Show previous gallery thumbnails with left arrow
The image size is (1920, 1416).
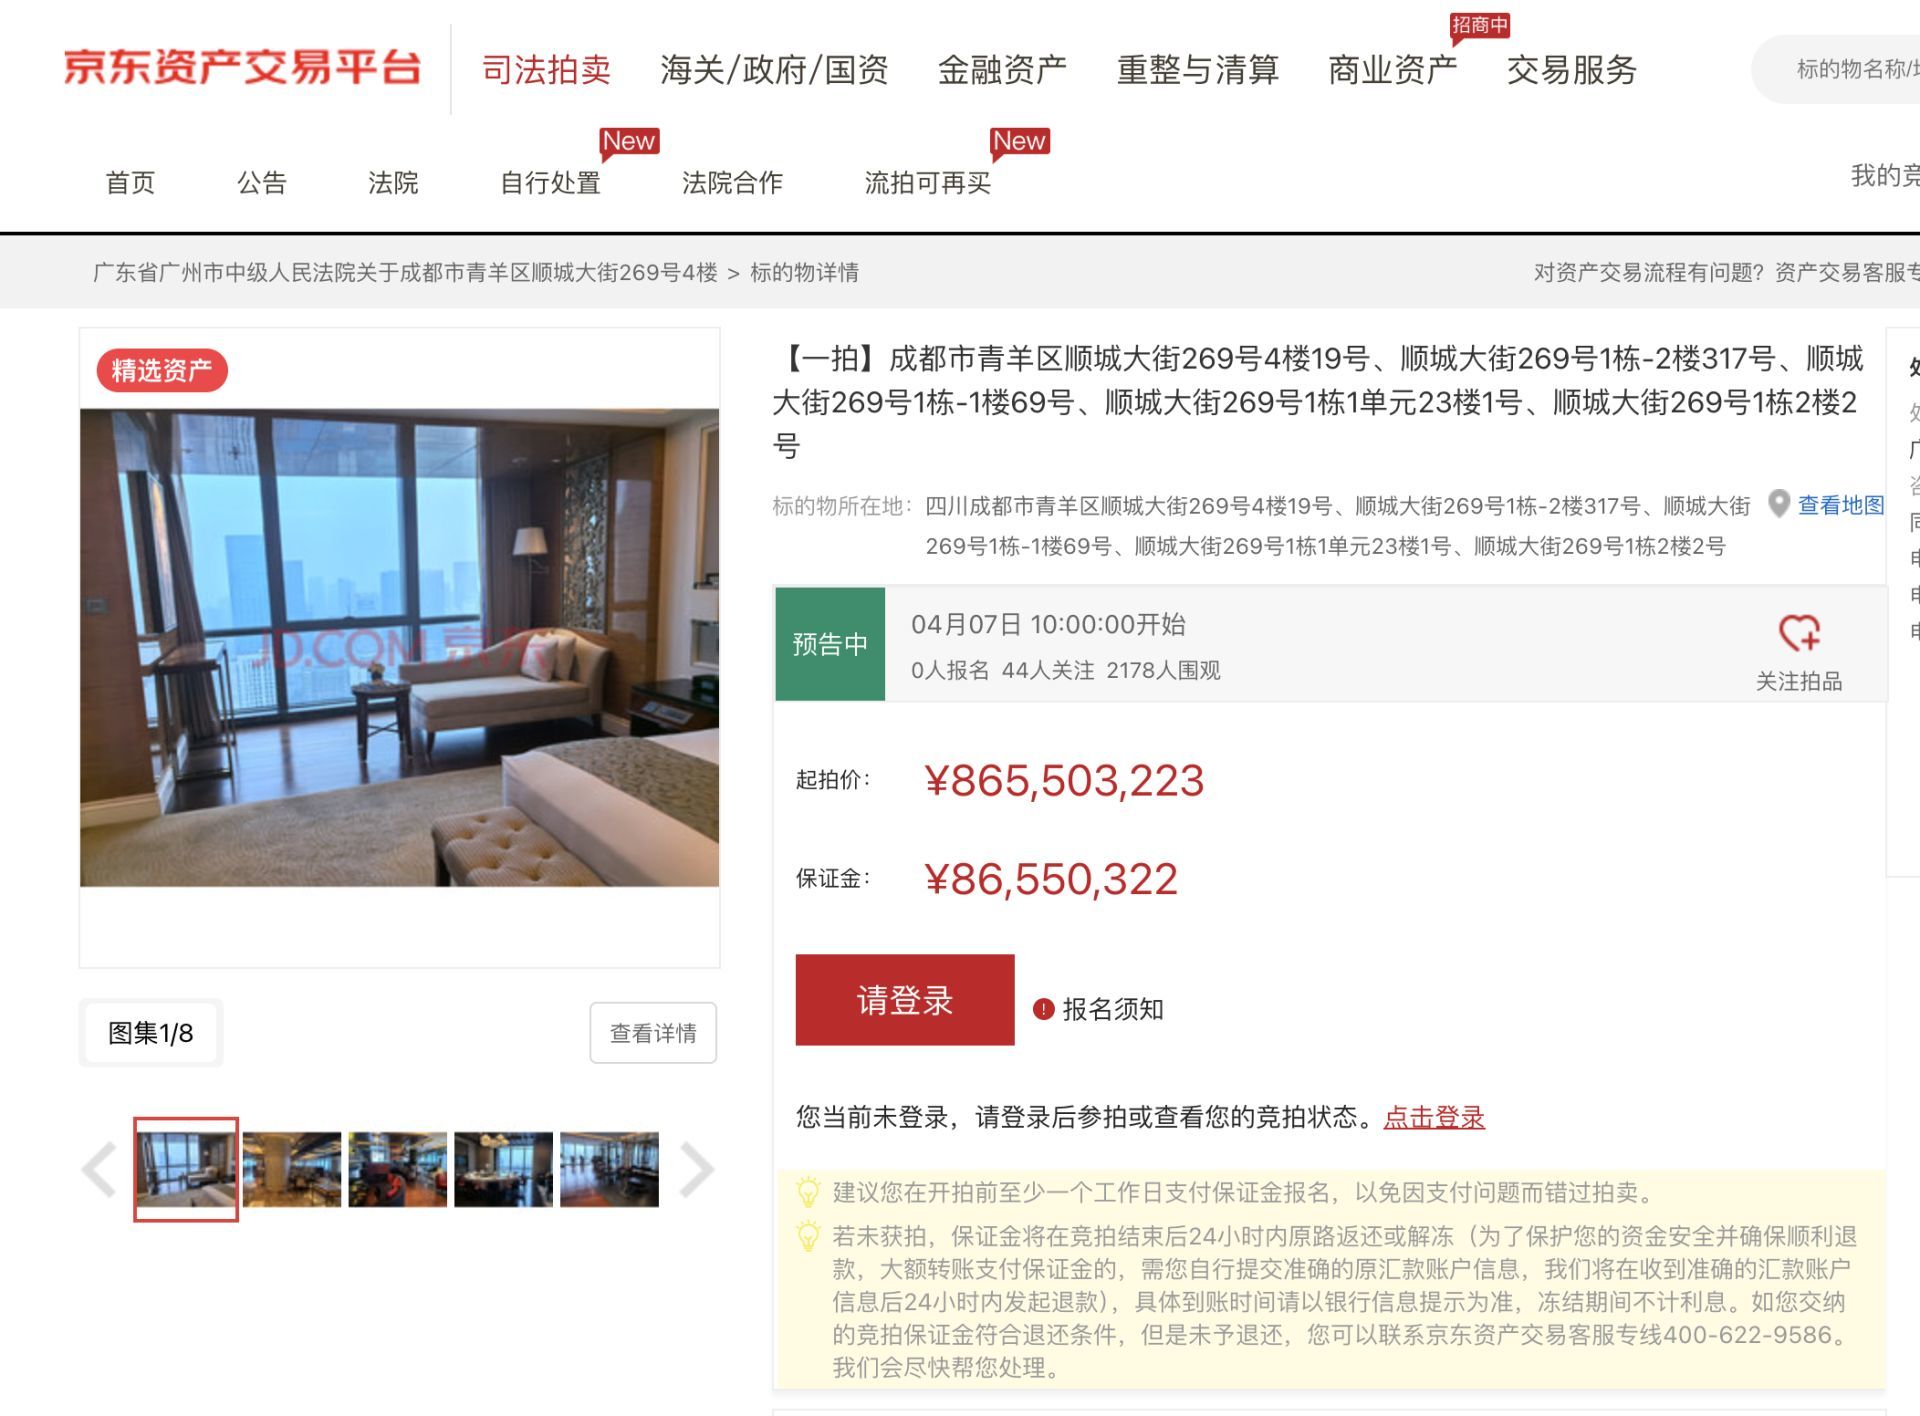(x=100, y=1169)
